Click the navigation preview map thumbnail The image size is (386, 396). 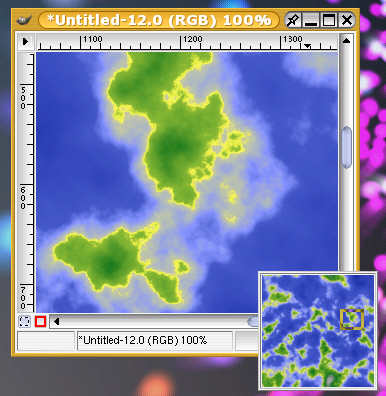pyautogui.click(x=318, y=331)
